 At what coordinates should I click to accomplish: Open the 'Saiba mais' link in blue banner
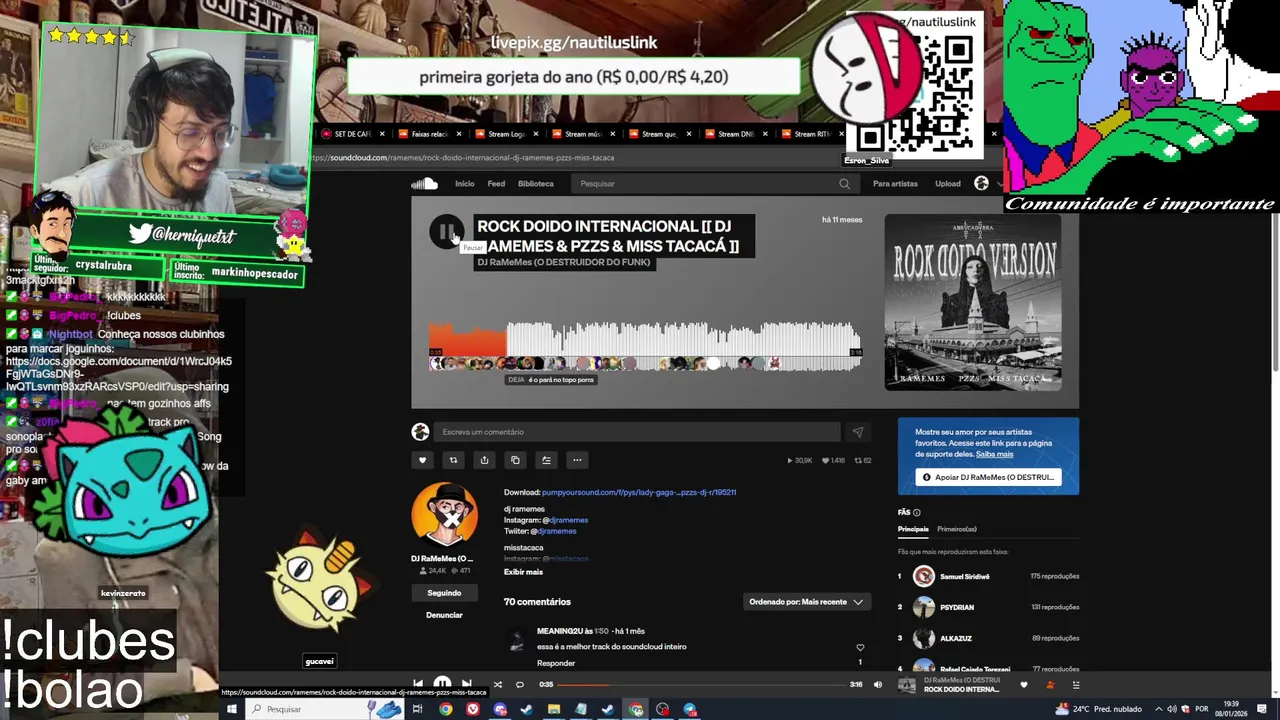(994, 454)
